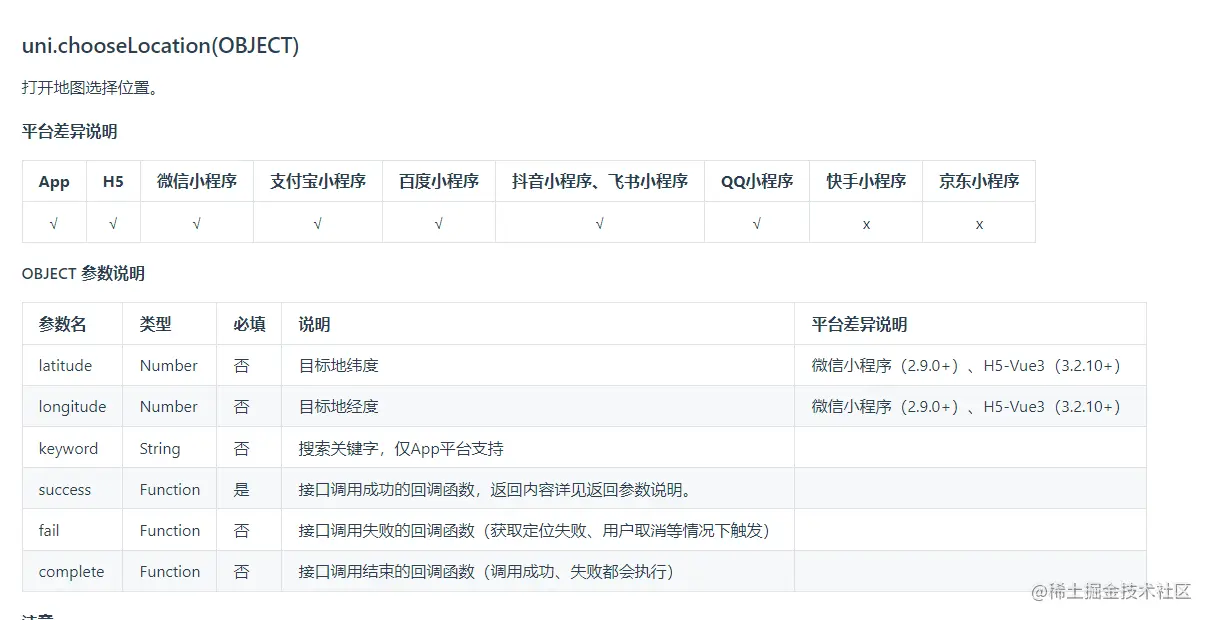Viewport: 1210px width, 620px height.
Task: Click the checkmark under 微信小程序
Action: pyautogui.click(x=197, y=224)
